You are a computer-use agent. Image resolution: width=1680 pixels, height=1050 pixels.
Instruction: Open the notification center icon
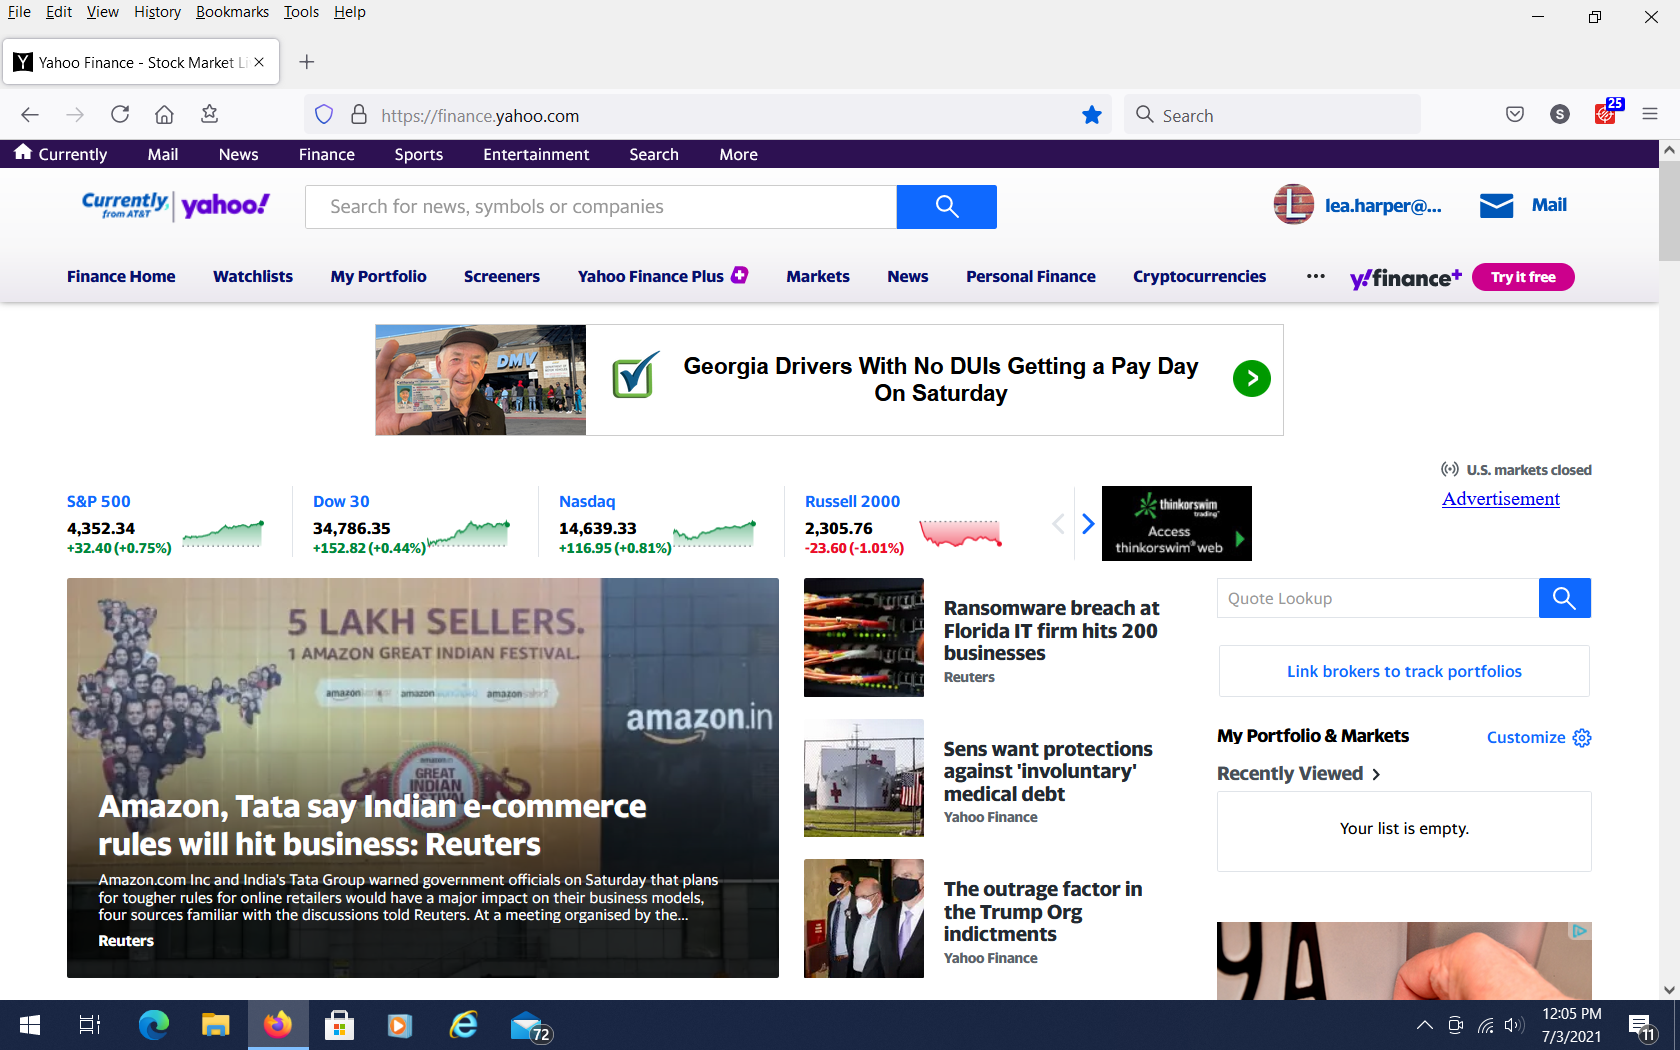tap(1640, 1025)
